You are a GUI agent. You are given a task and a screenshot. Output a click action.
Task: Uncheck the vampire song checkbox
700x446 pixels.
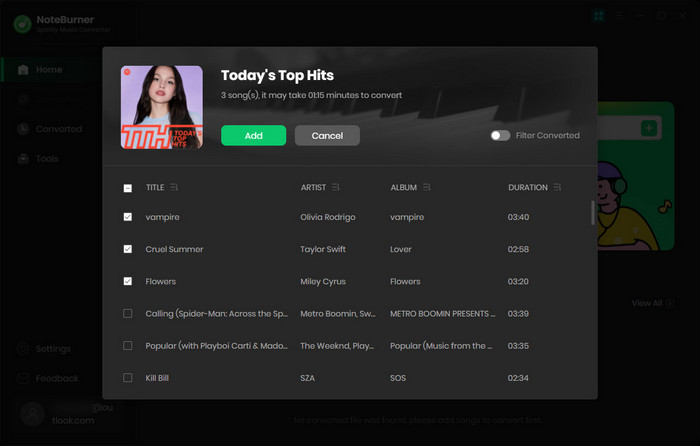(128, 217)
